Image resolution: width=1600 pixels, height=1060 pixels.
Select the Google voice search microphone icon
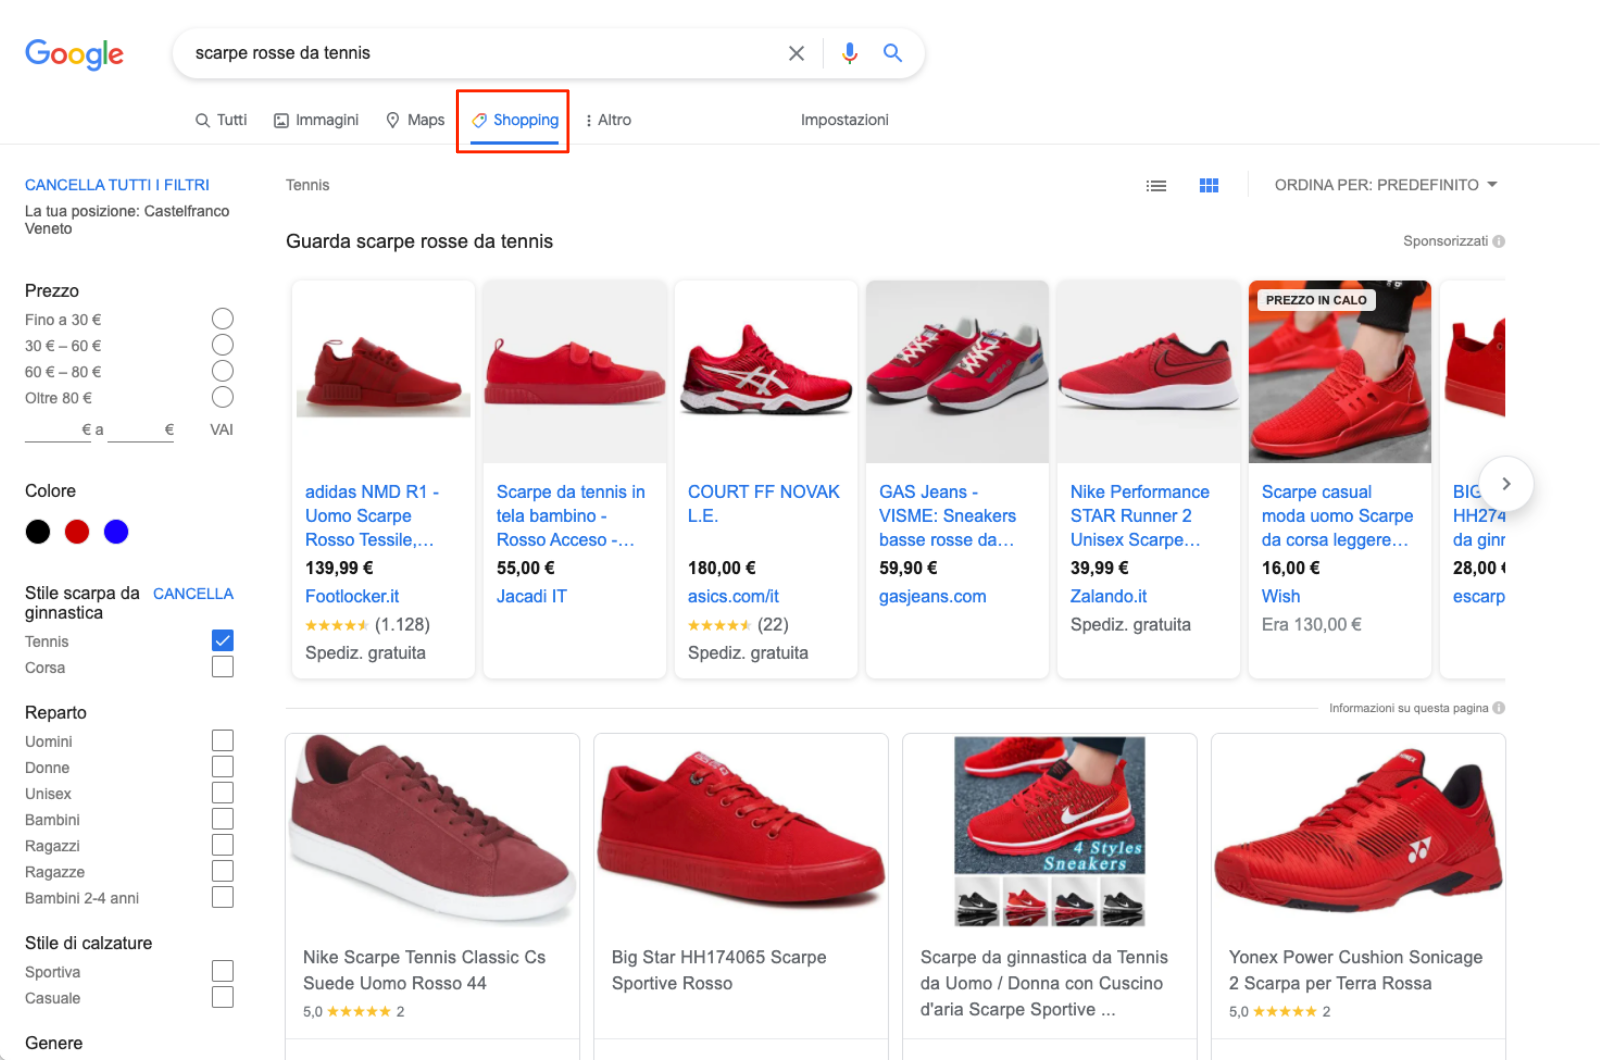coord(850,52)
